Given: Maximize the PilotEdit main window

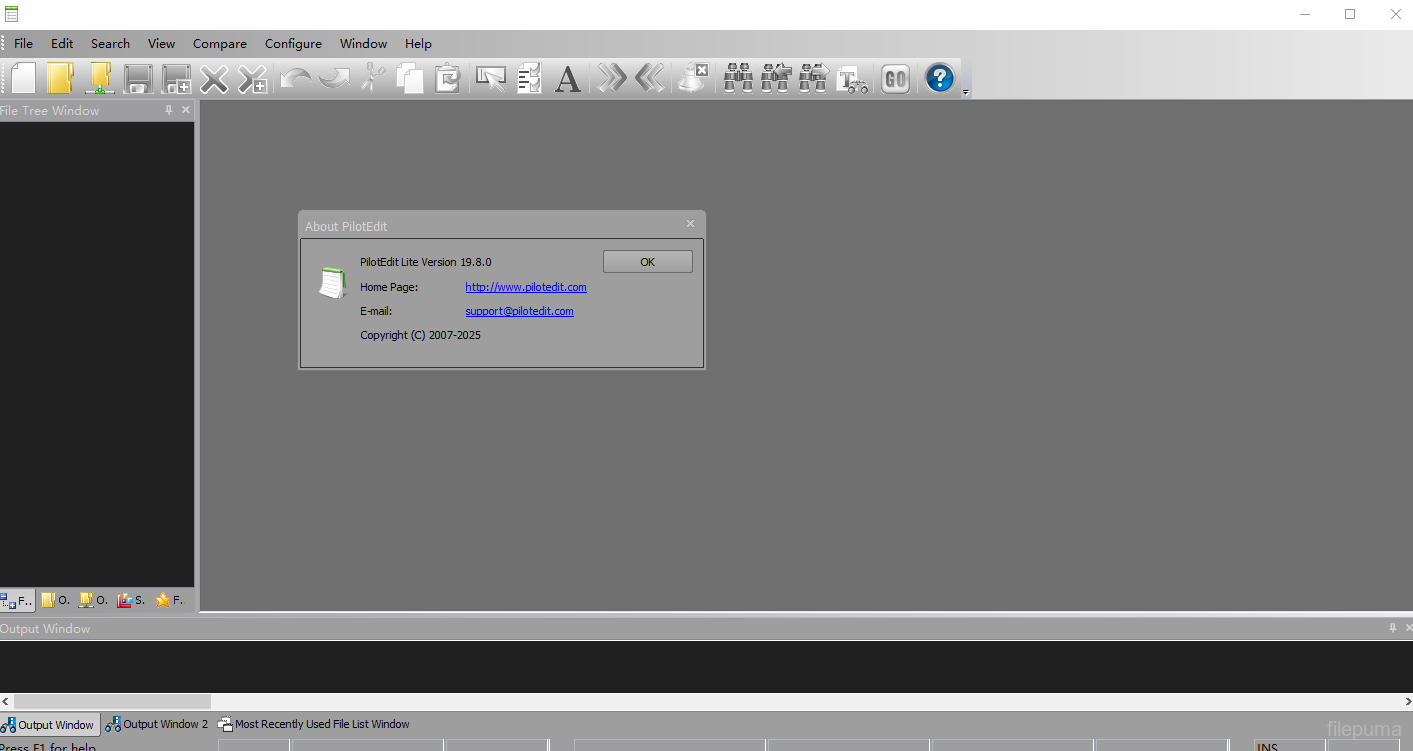Looking at the screenshot, I should pos(1350,14).
